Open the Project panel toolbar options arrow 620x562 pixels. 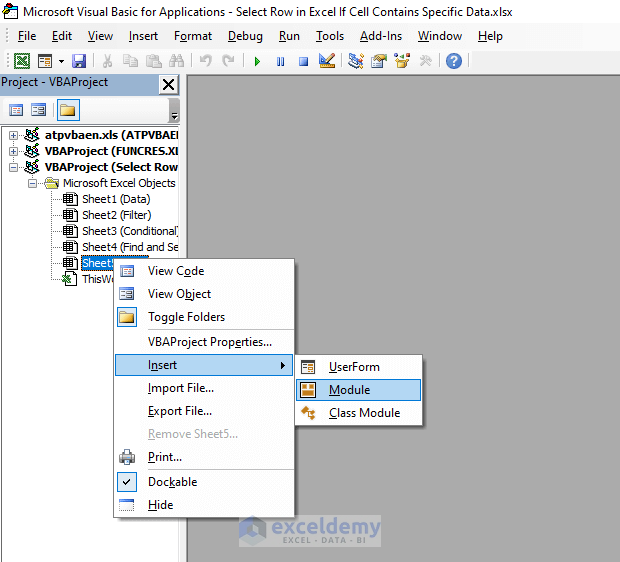coord(174,111)
